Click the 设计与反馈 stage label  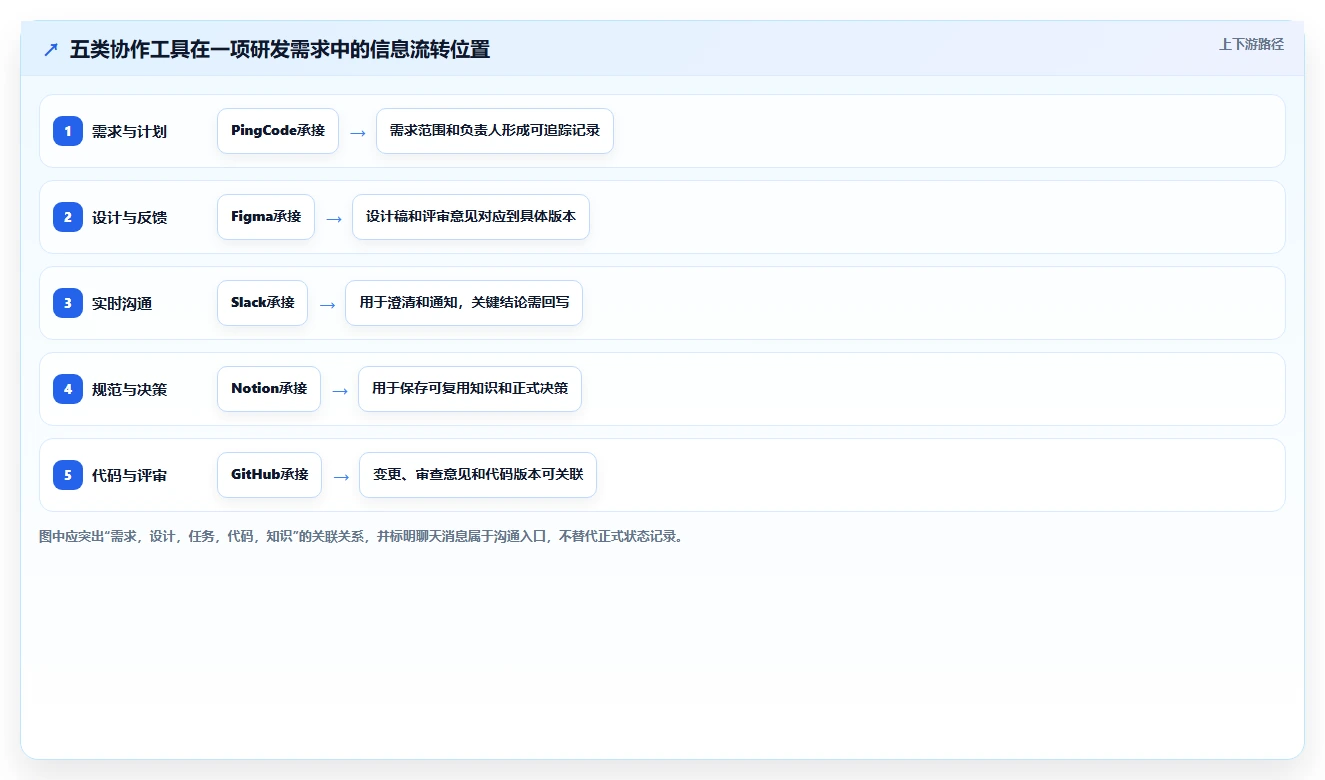(x=129, y=217)
